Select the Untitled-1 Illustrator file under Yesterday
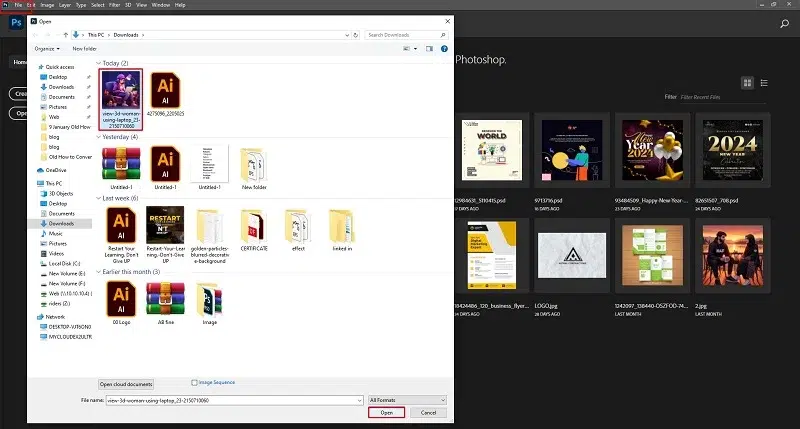Viewport: 800px width, 429px height. click(165, 168)
